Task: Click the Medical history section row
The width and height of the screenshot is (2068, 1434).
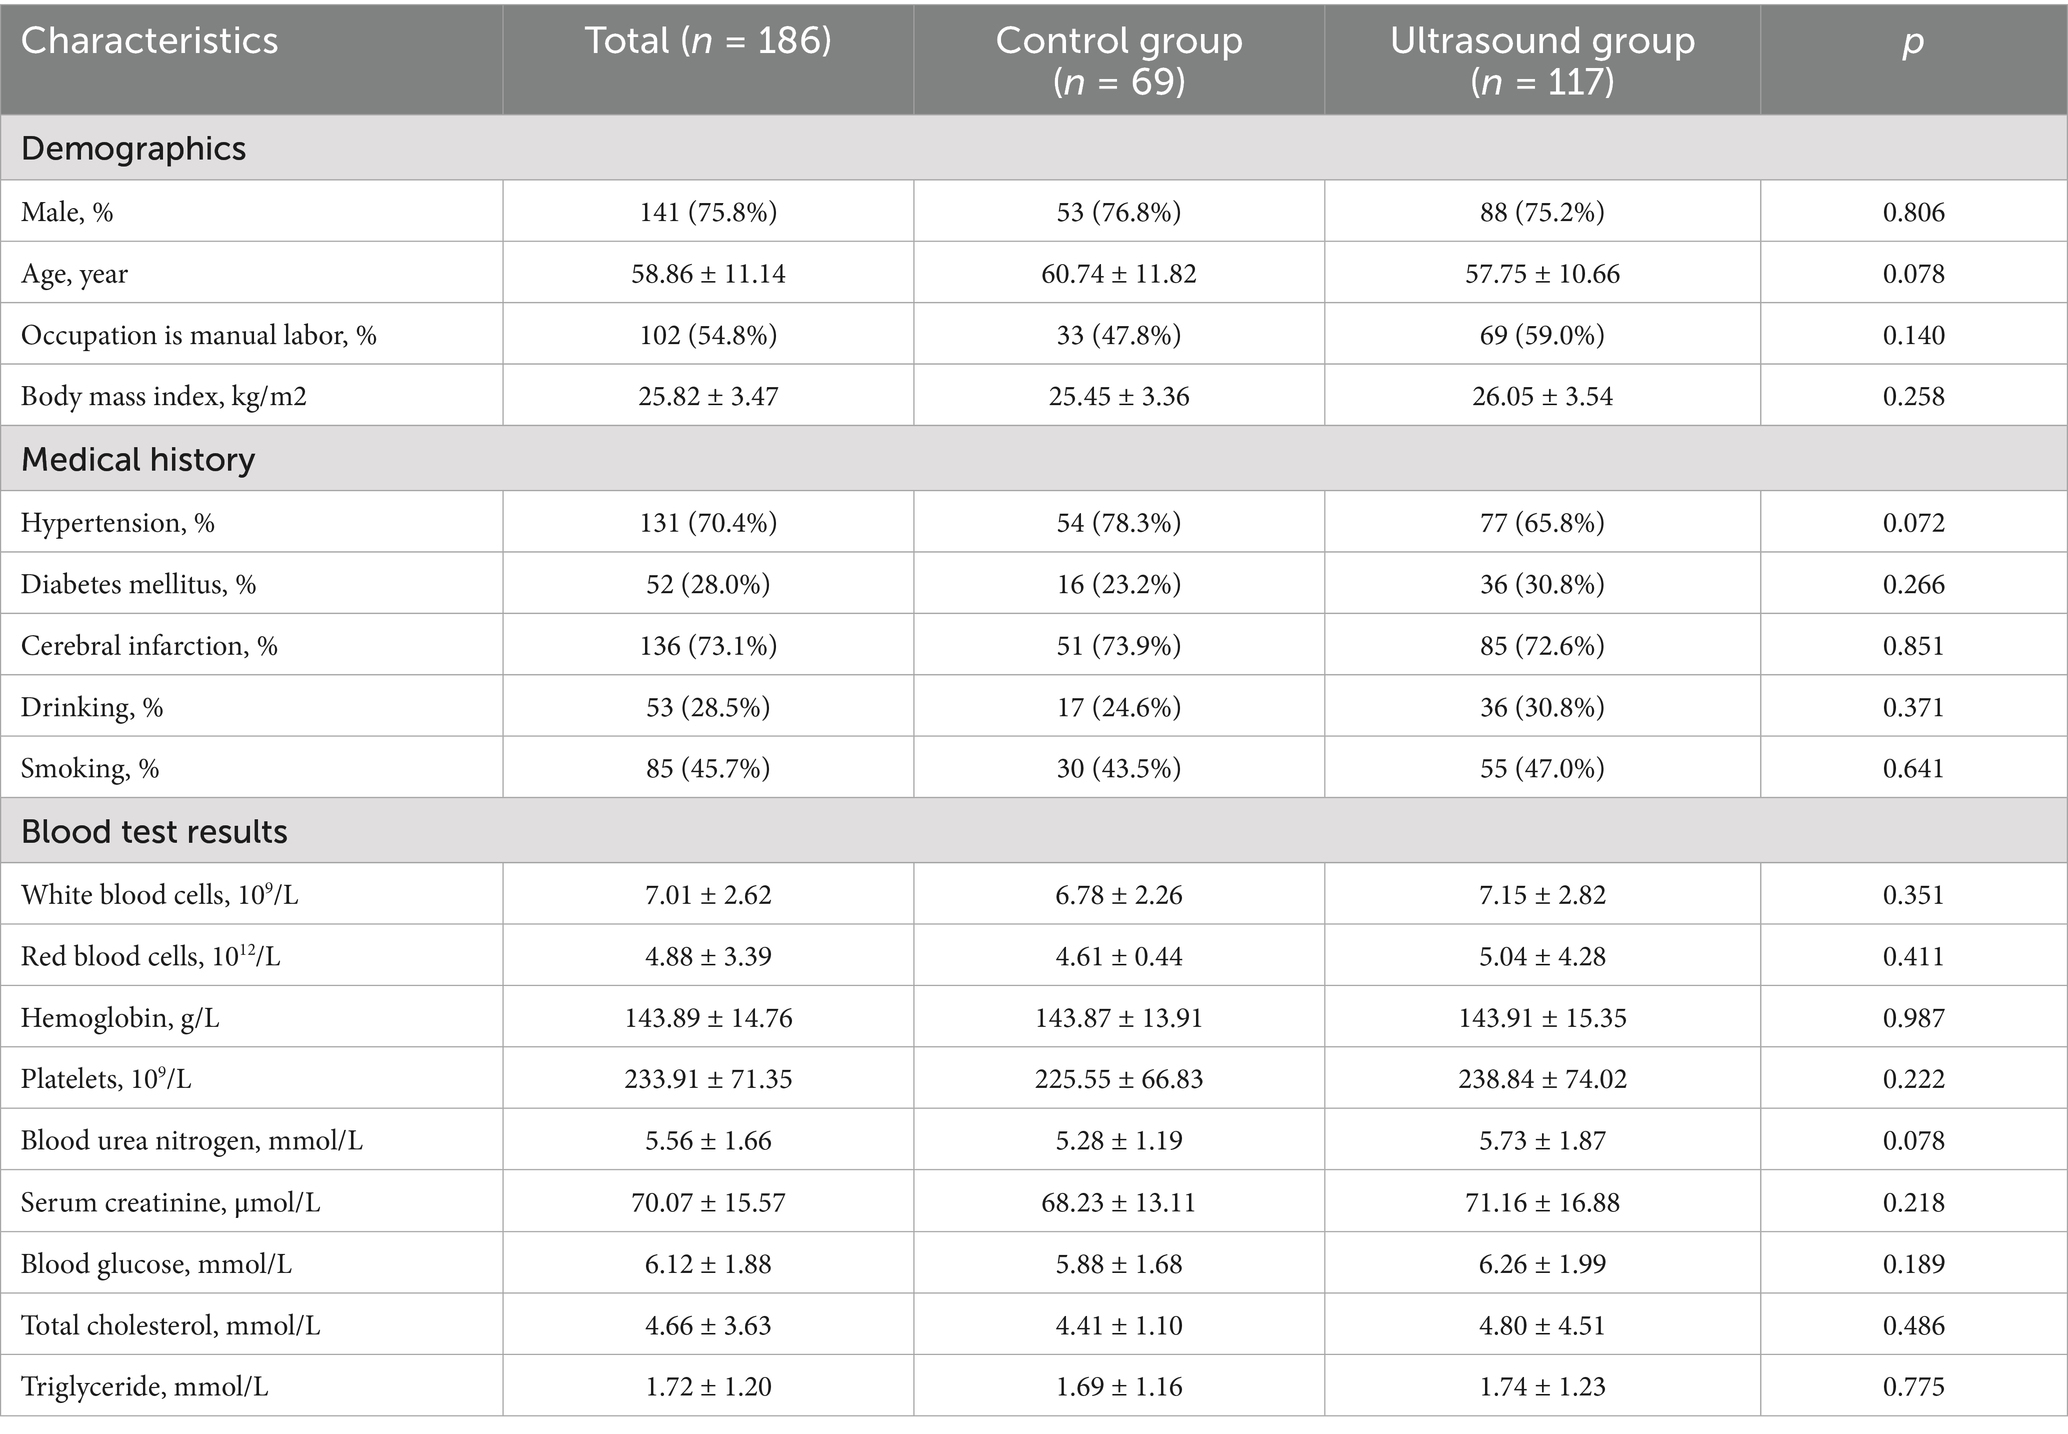Action: coord(138,460)
